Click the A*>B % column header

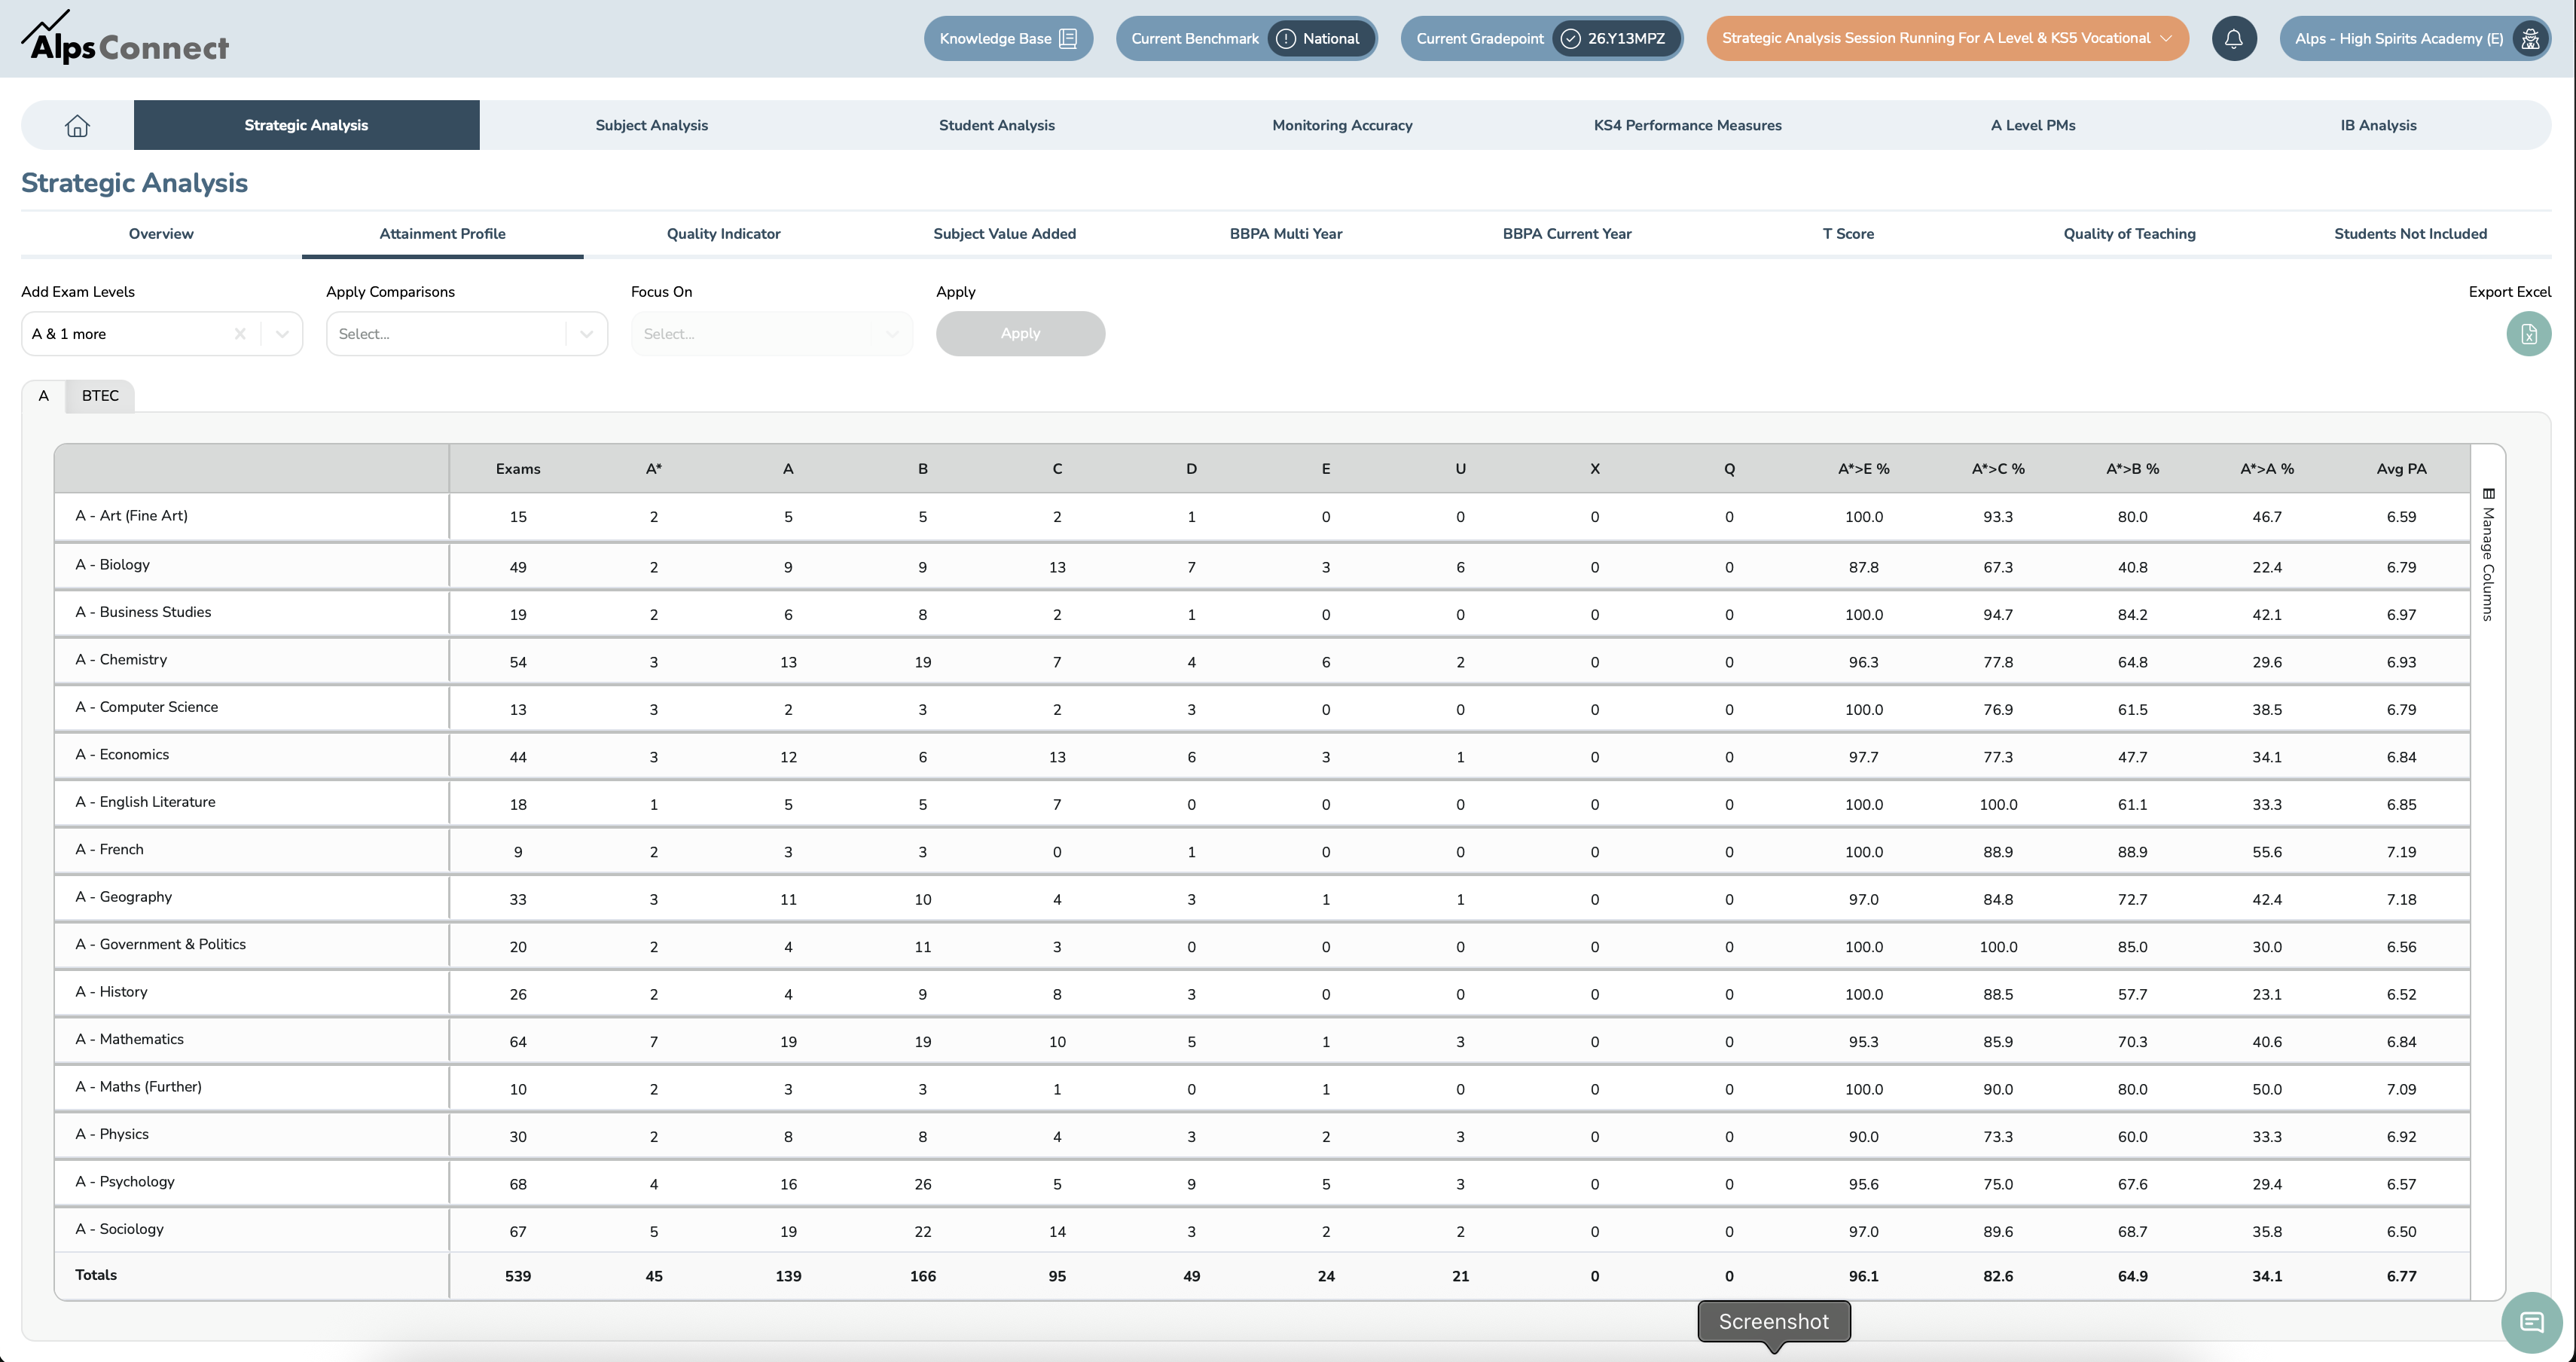(2132, 469)
